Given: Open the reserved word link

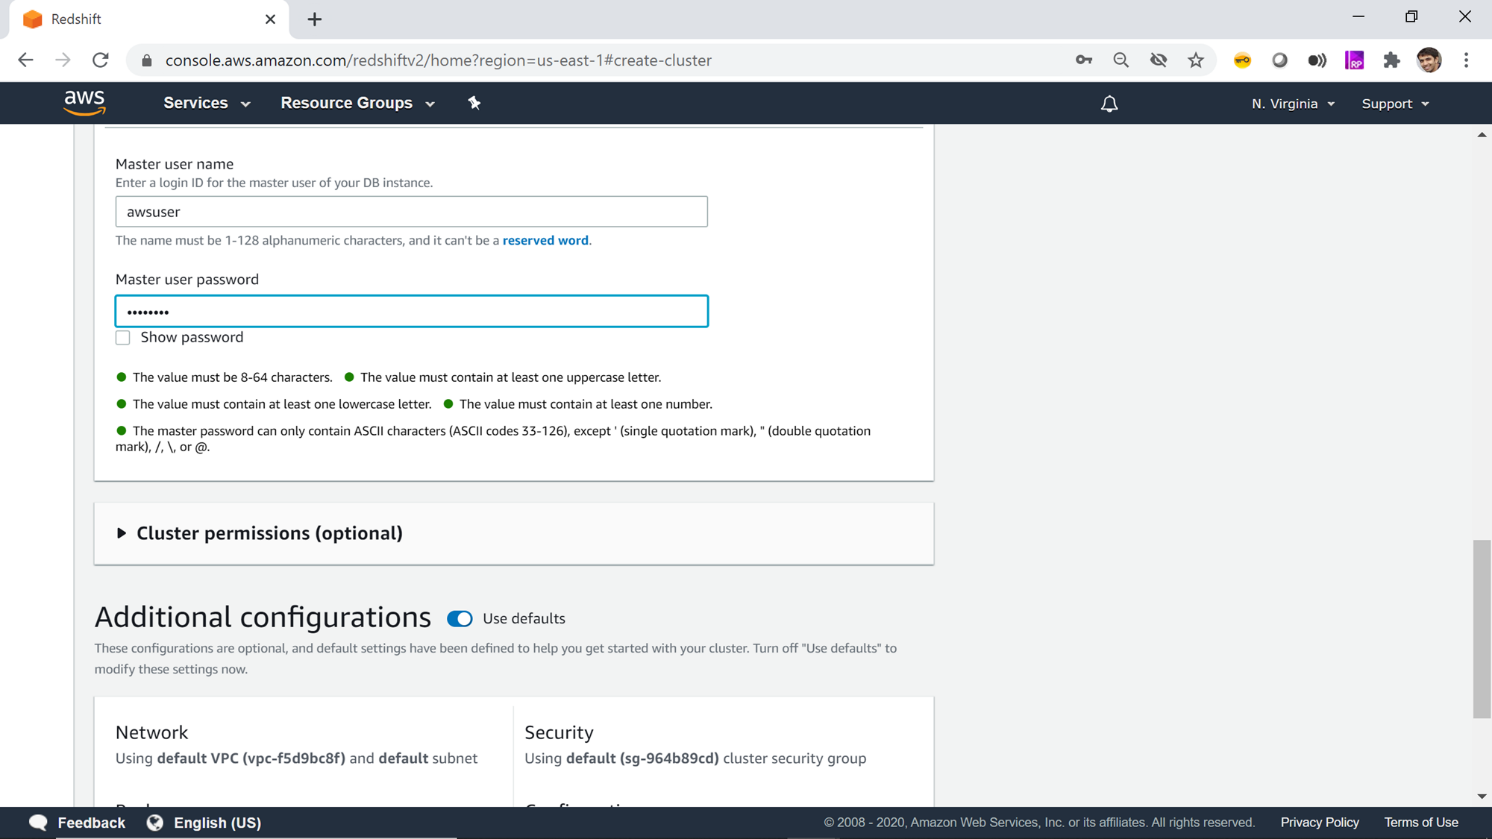Looking at the screenshot, I should pyautogui.click(x=545, y=241).
